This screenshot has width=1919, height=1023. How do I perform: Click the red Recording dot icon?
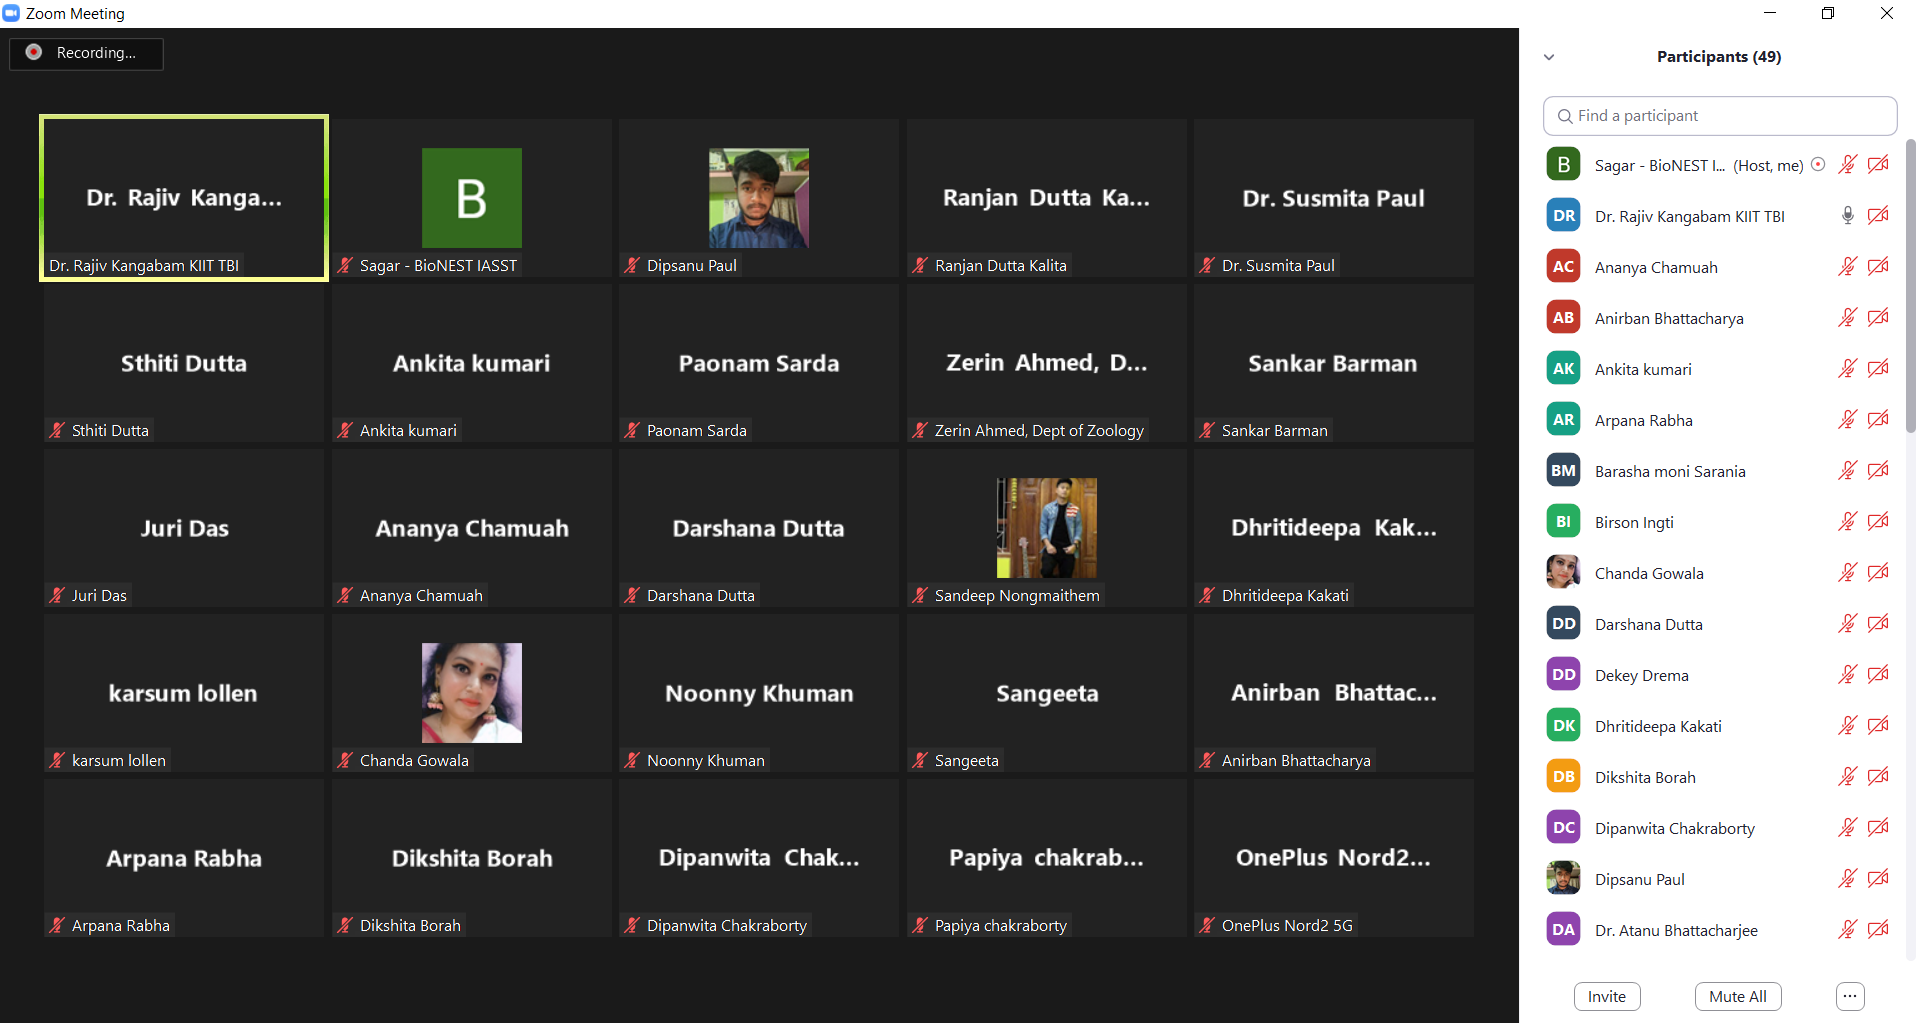[x=34, y=53]
